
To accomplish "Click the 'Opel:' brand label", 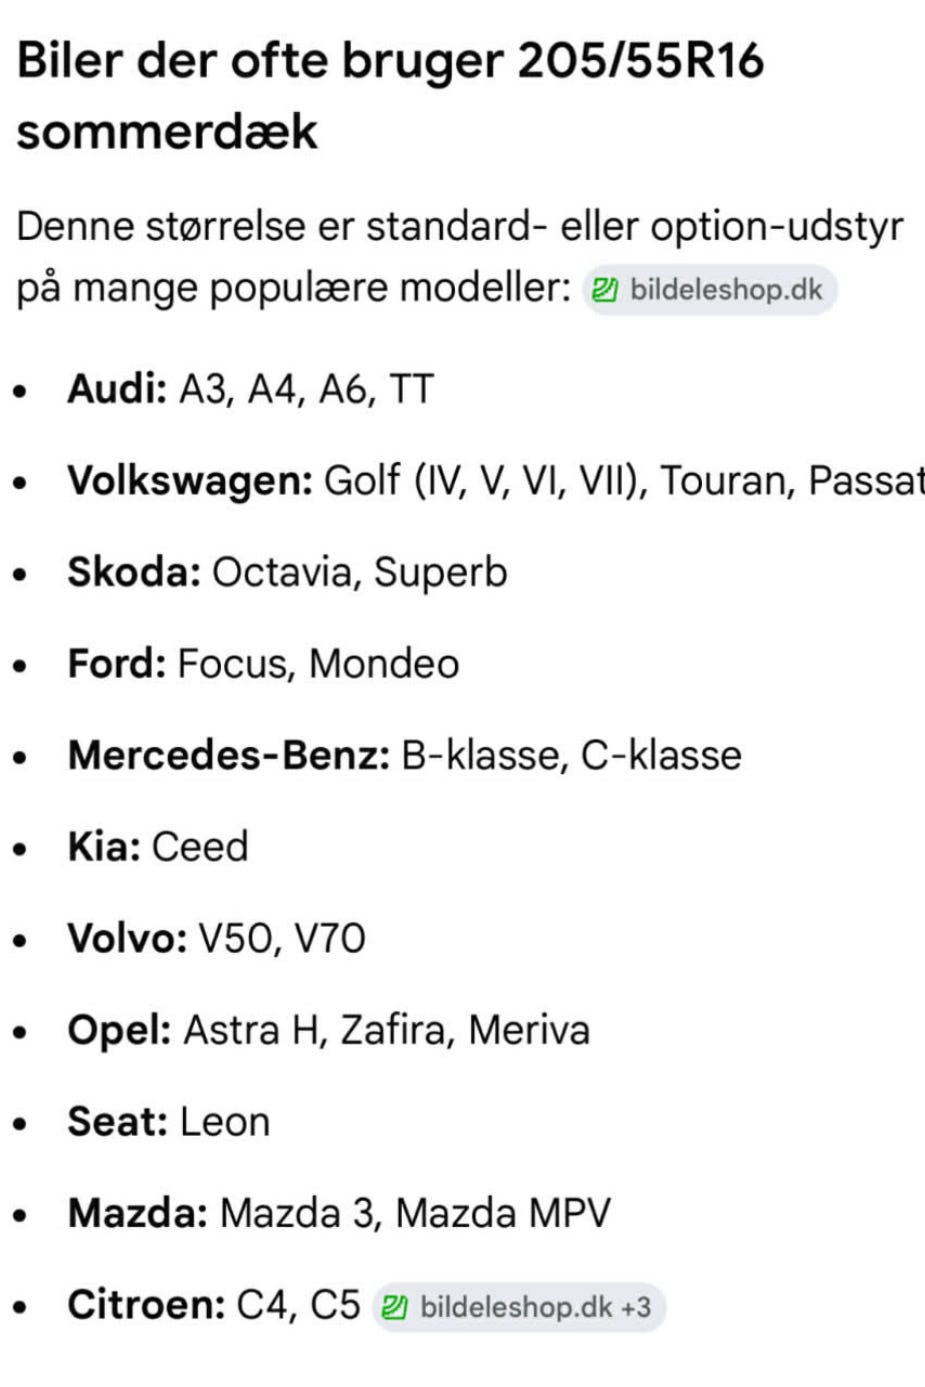I will (x=119, y=1030).
